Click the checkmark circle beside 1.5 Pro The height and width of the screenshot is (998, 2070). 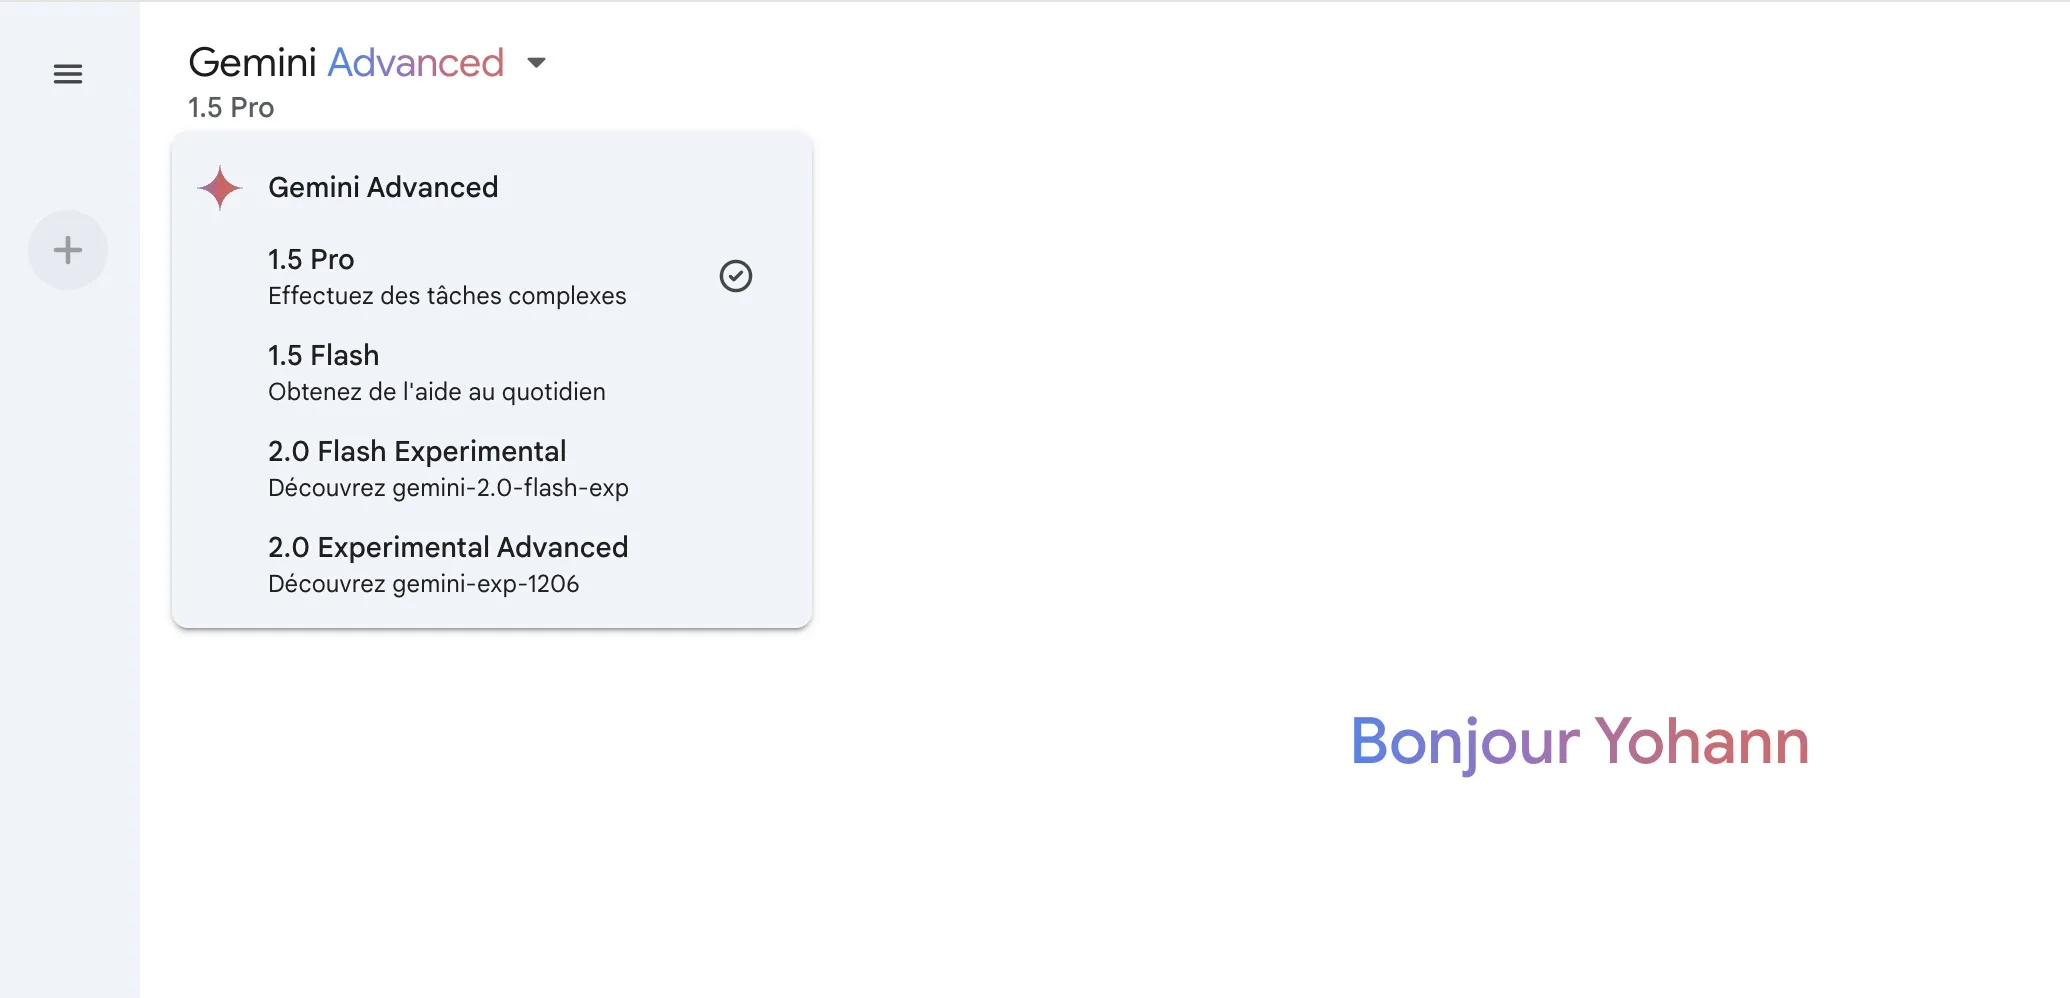736,276
